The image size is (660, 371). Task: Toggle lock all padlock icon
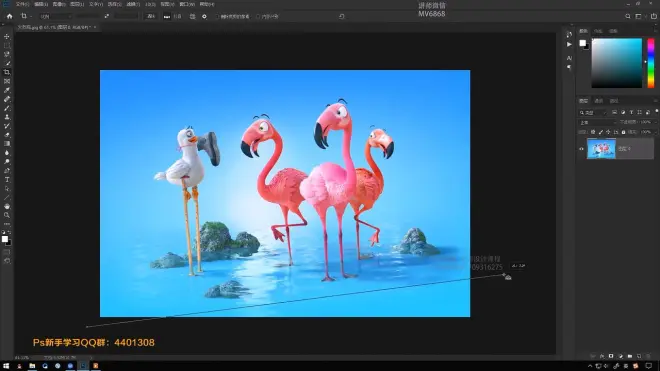click(623, 132)
